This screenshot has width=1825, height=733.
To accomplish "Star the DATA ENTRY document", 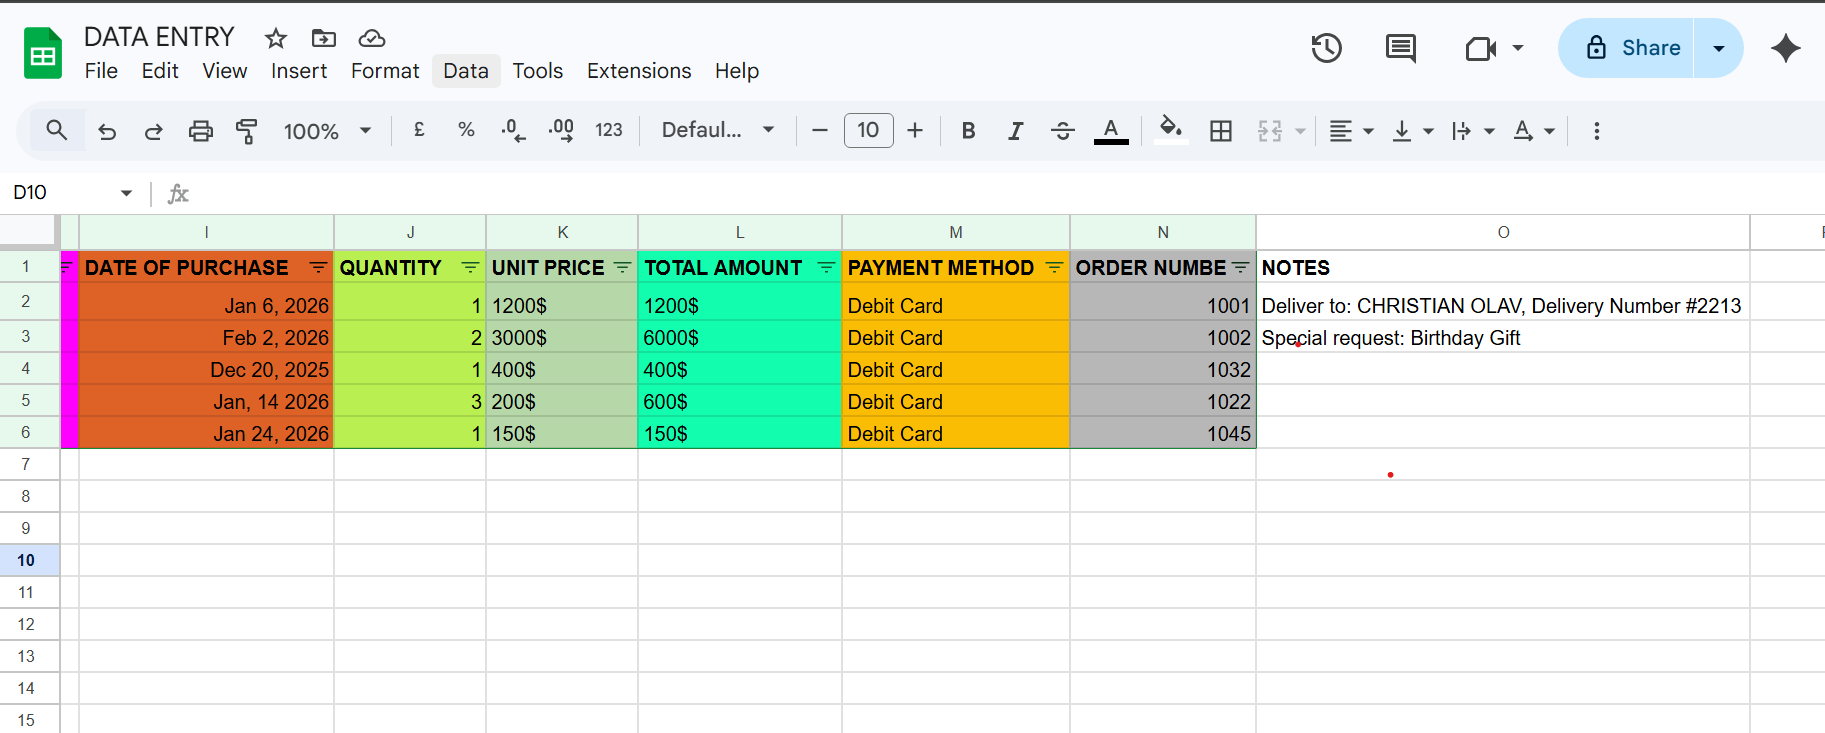I will tap(276, 38).
